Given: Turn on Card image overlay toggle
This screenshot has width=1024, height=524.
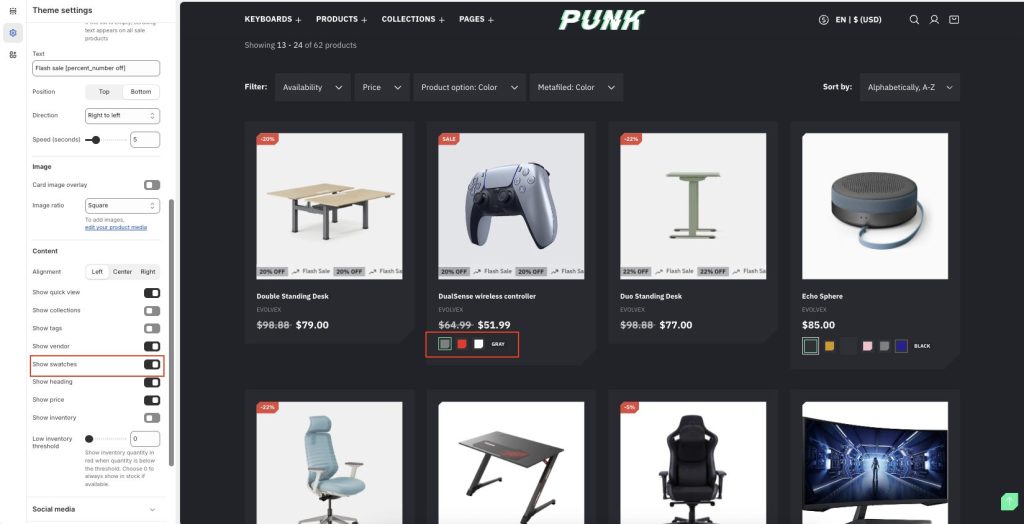Looking at the screenshot, I should click(152, 185).
